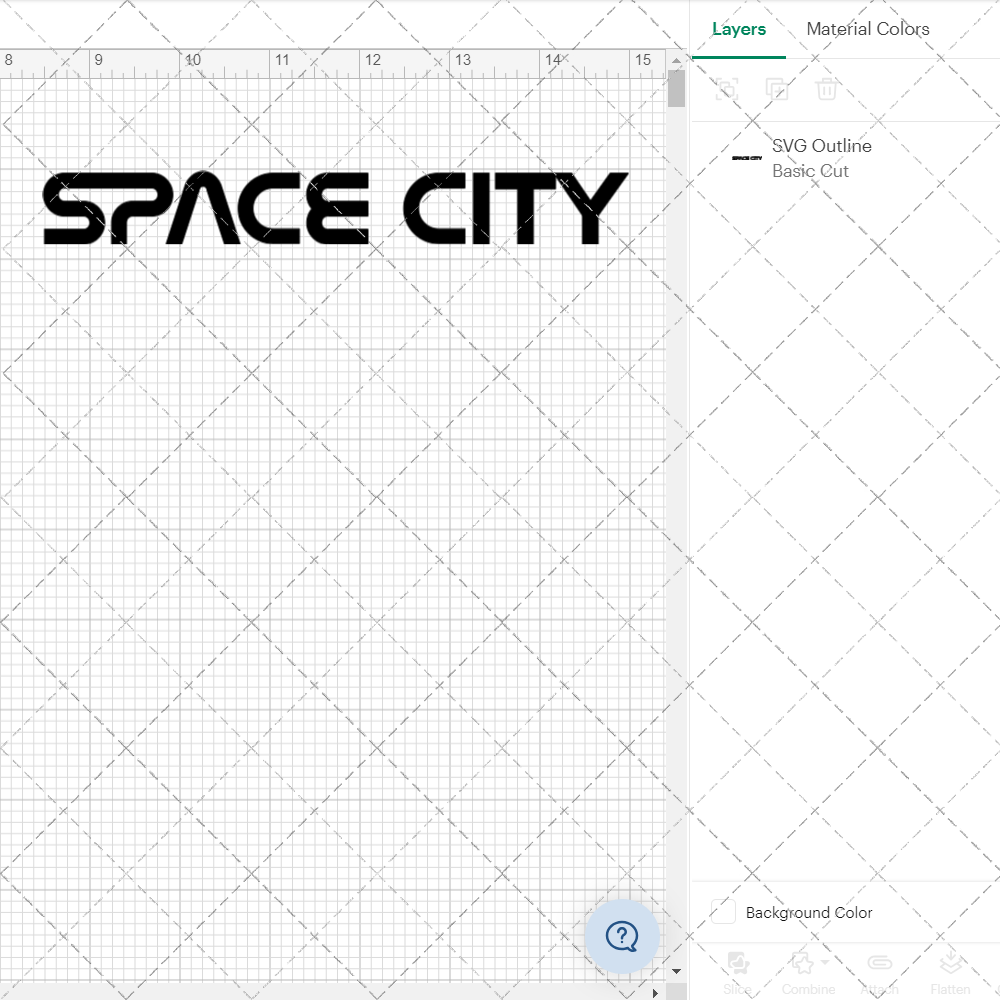Image resolution: width=1000 pixels, height=1000 pixels.
Task: Select the SPACE CITY design on canvas
Action: click(x=335, y=208)
